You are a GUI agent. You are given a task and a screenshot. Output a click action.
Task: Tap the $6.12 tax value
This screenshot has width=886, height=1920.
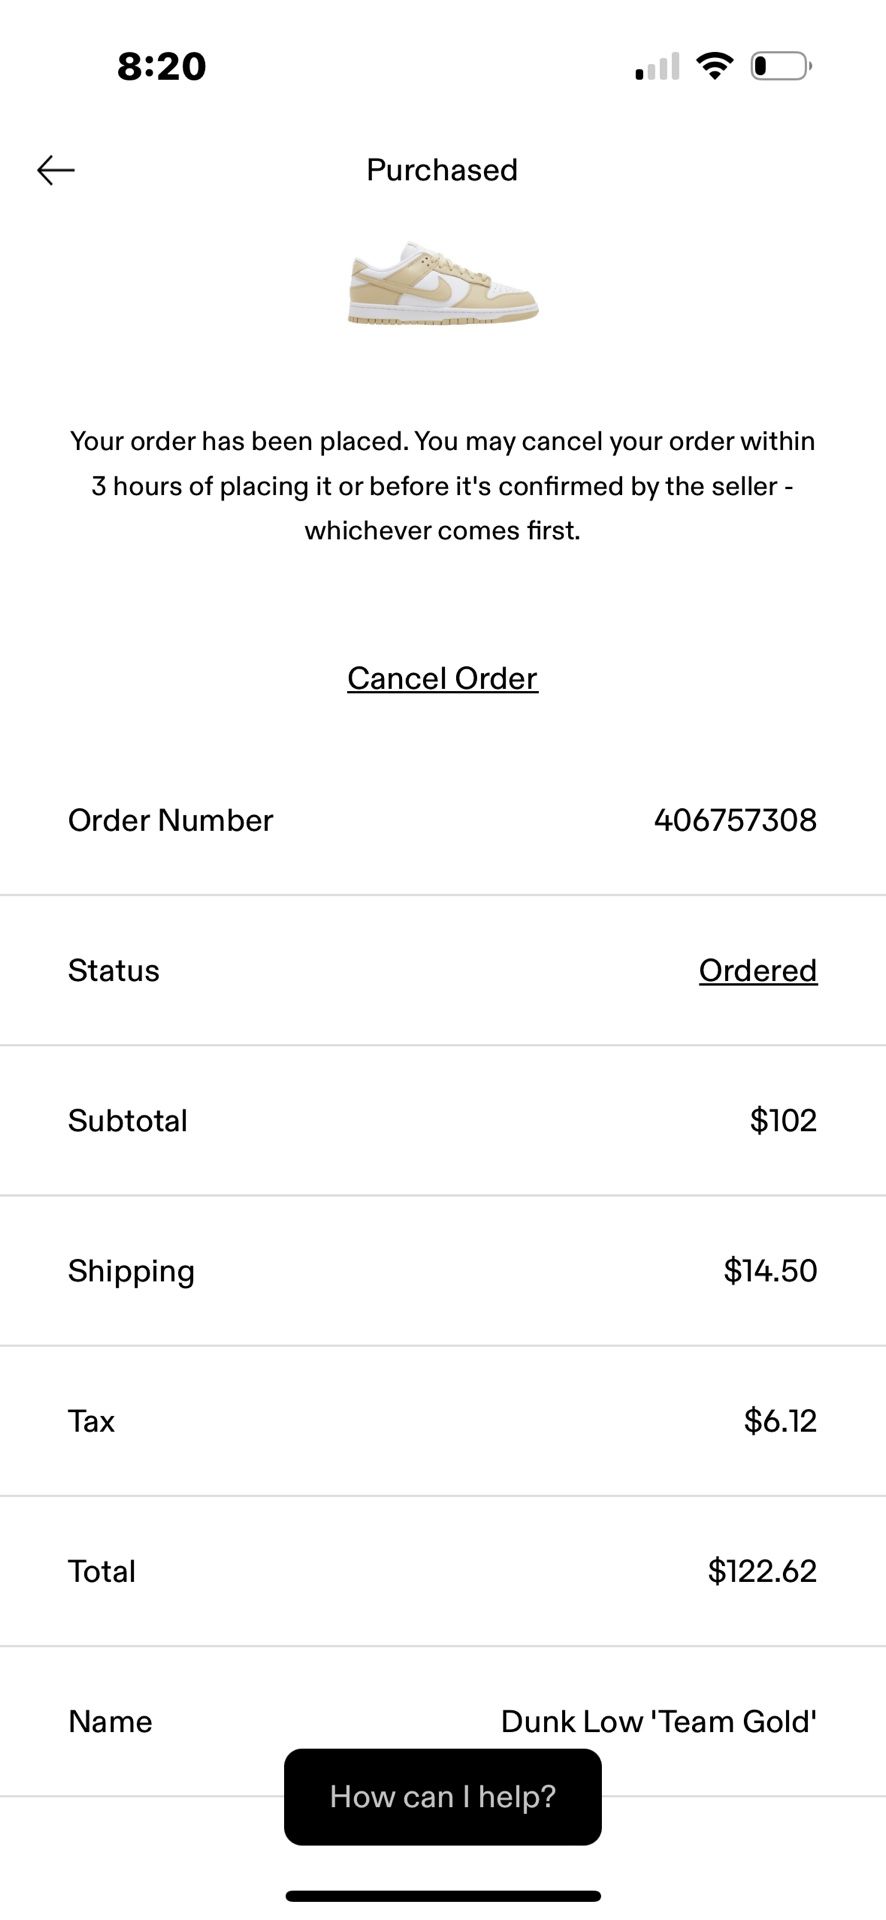(780, 1420)
